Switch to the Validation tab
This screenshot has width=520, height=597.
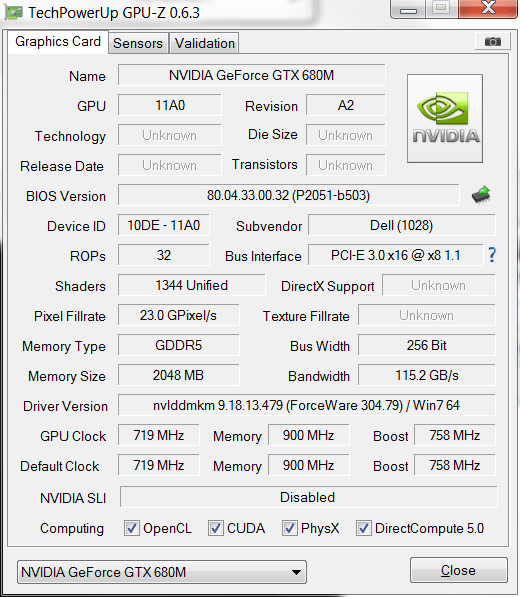pyautogui.click(x=204, y=43)
